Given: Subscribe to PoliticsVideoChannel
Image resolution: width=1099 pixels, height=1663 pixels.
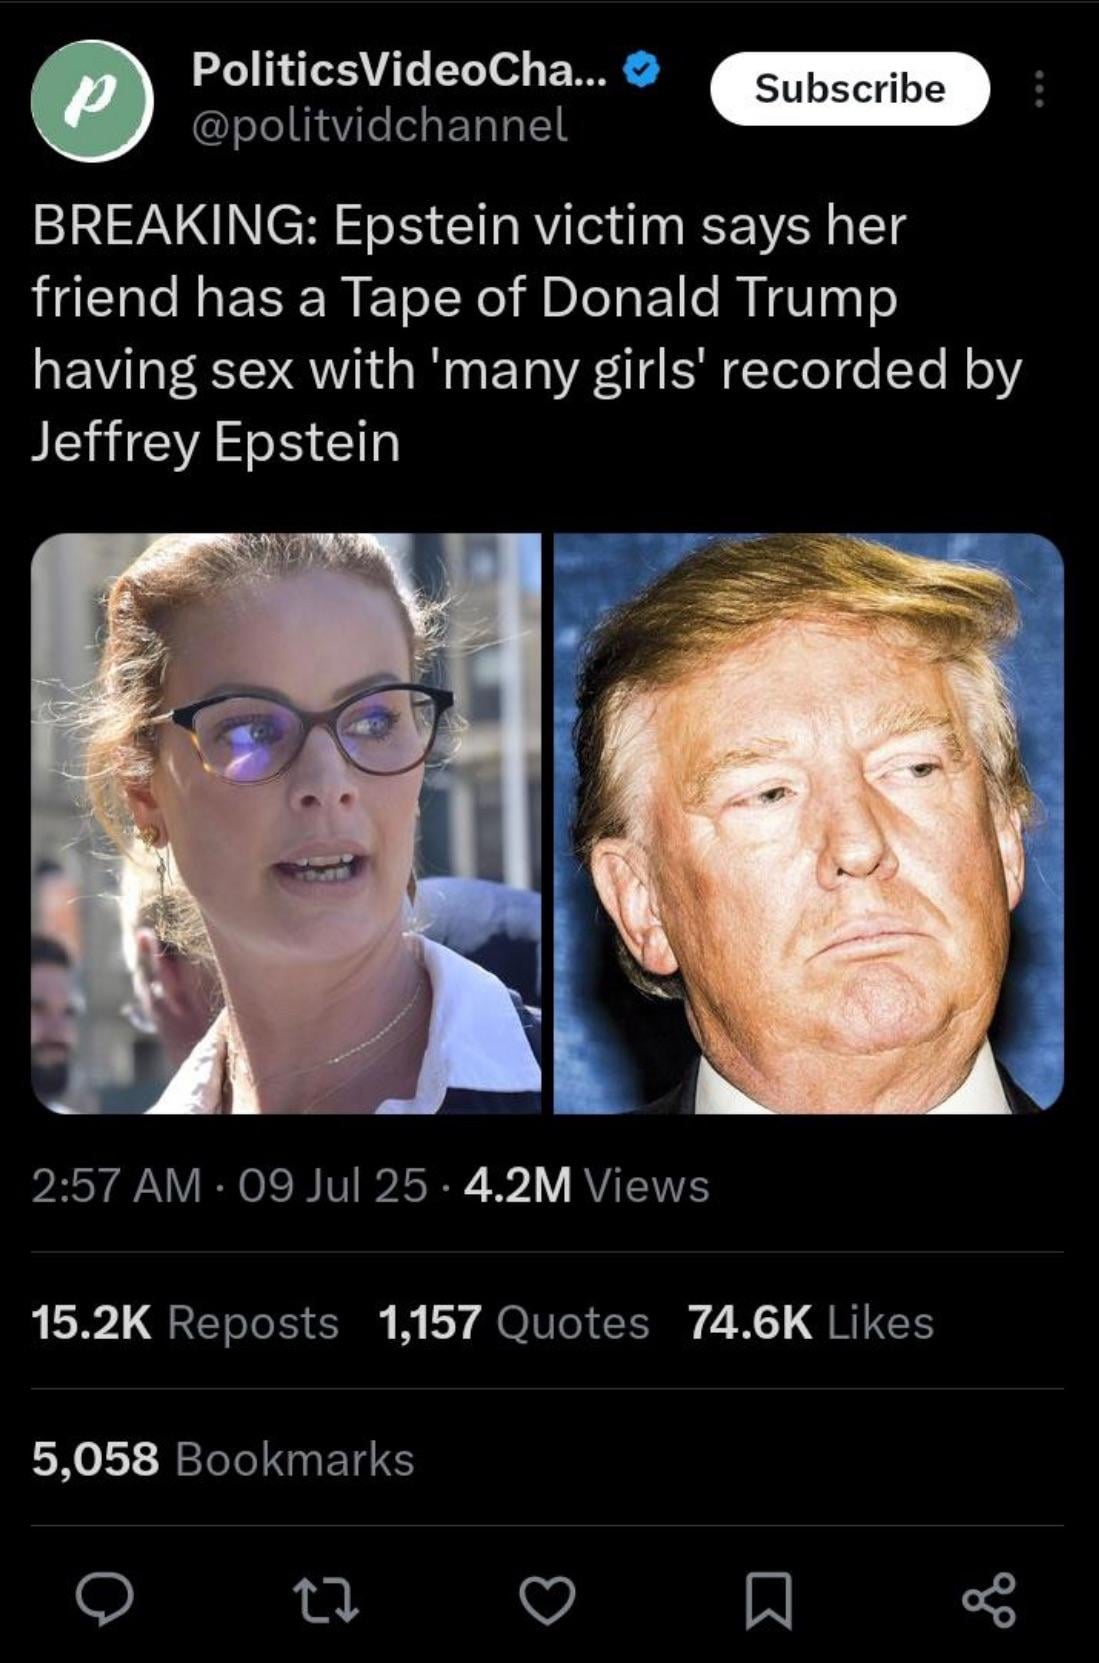Looking at the screenshot, I should 850,89.
